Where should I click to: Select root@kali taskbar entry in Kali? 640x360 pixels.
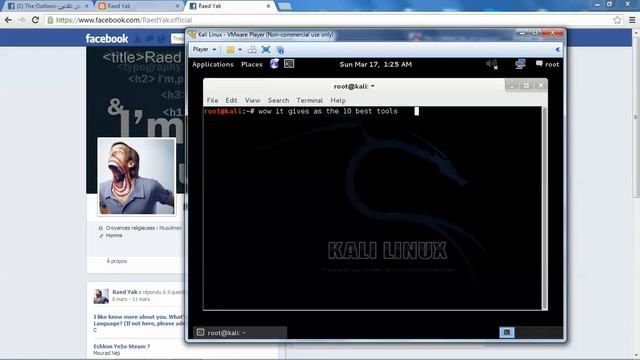point(240,333)
